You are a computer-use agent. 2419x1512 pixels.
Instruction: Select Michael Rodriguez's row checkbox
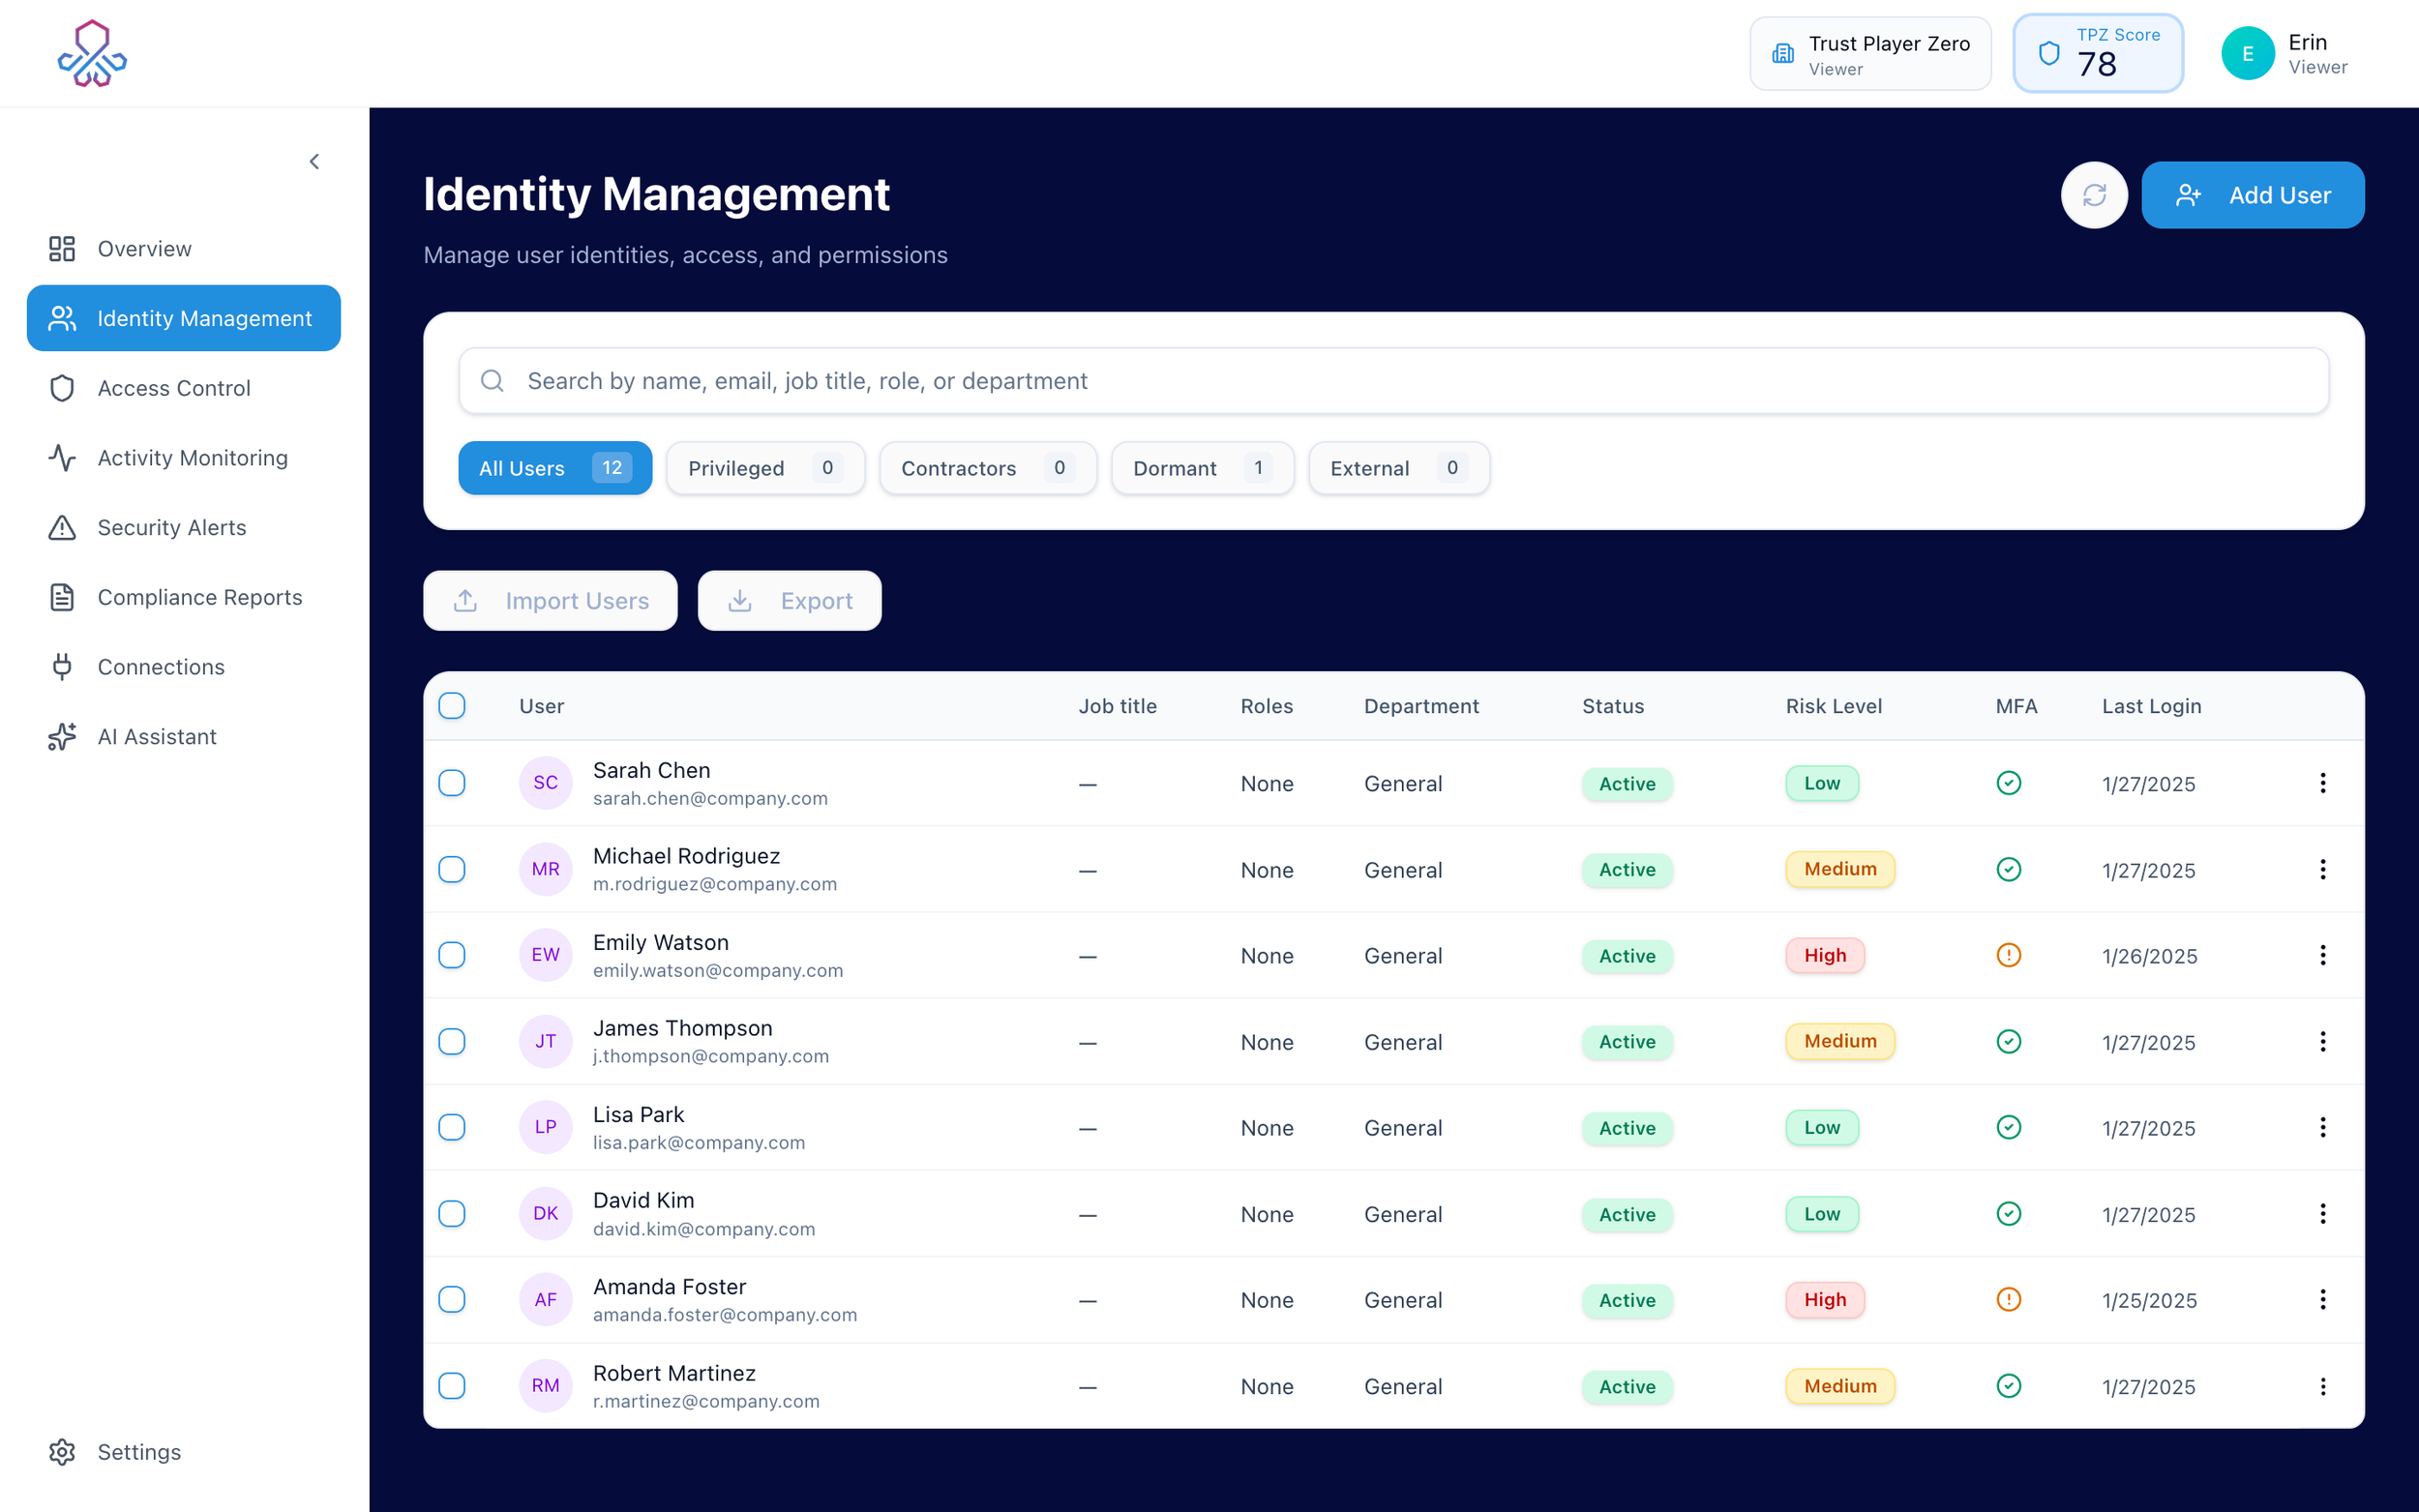pos(452,869)
